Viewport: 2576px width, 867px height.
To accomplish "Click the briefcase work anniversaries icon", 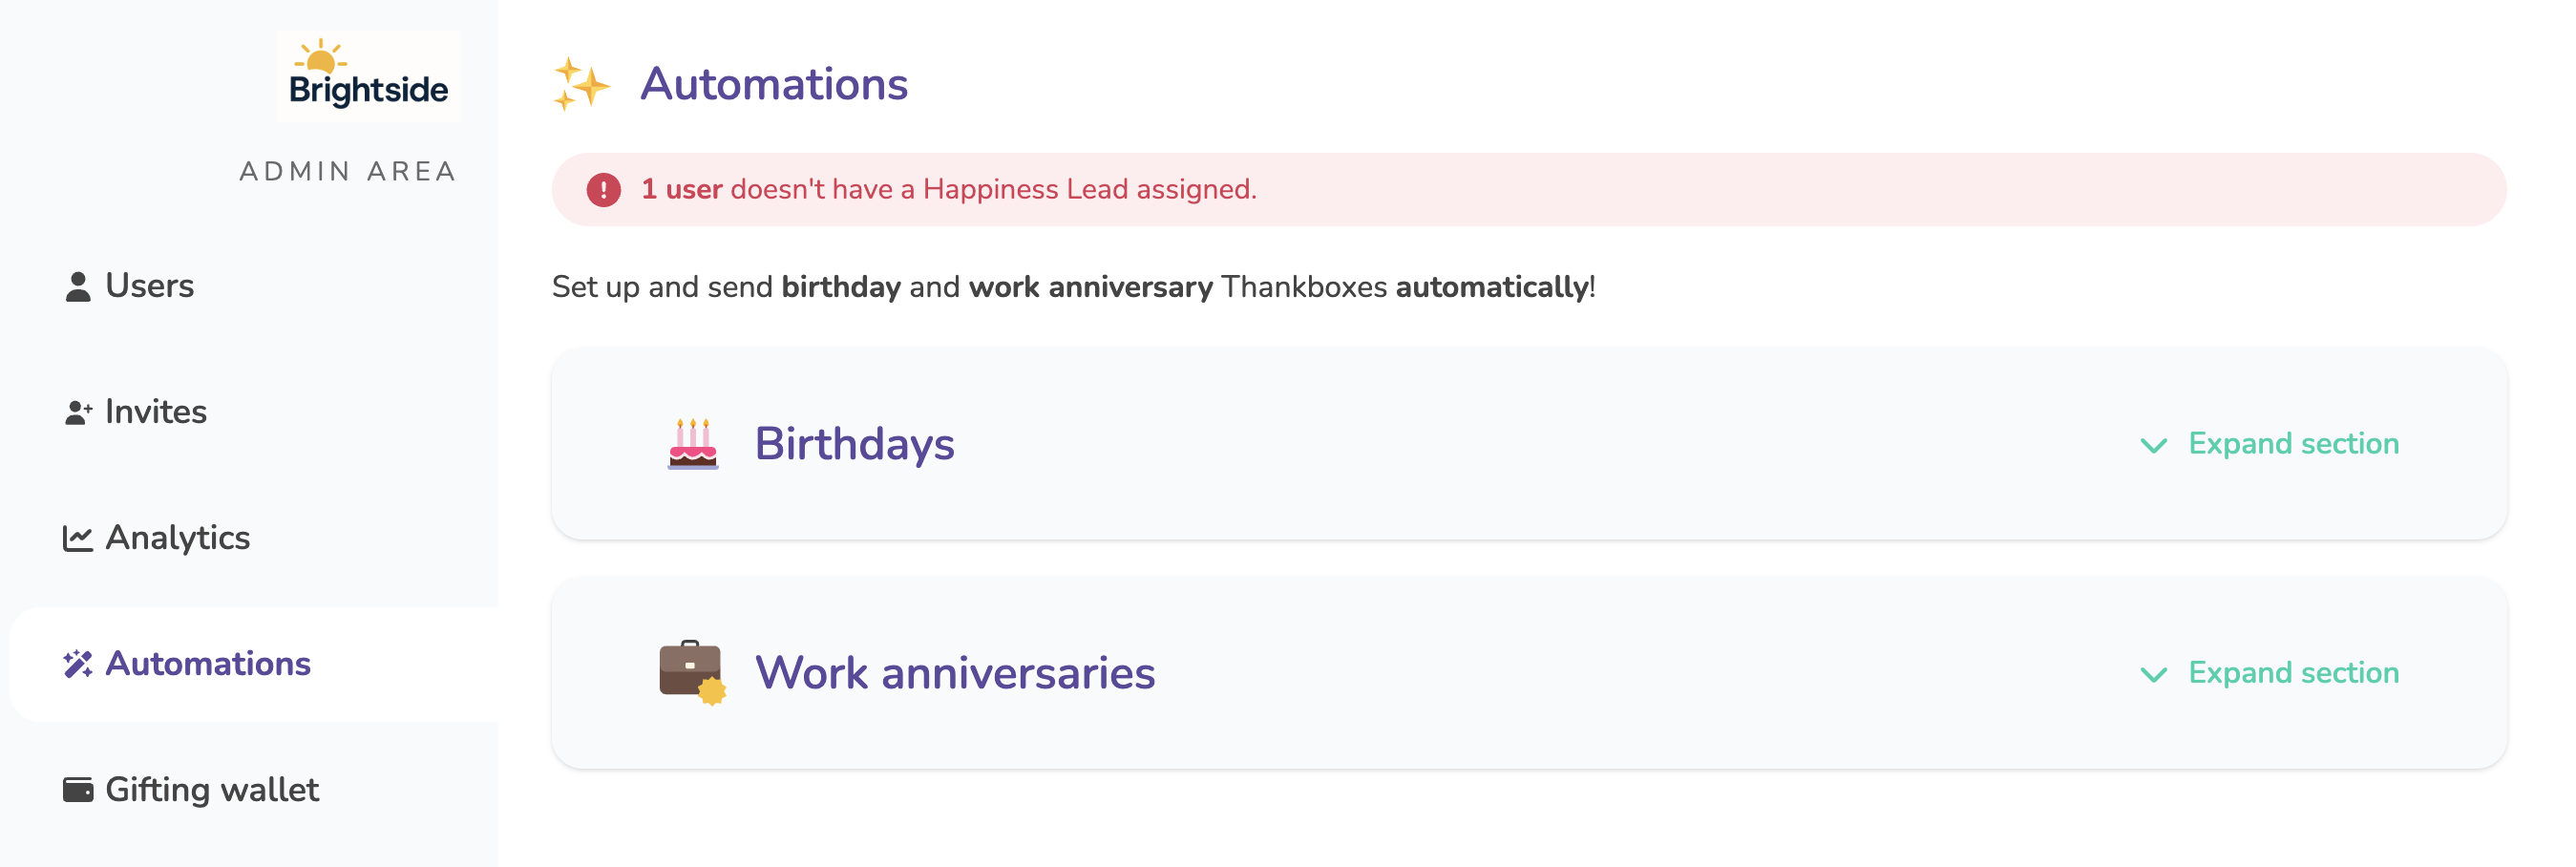I will pos(692,672).
